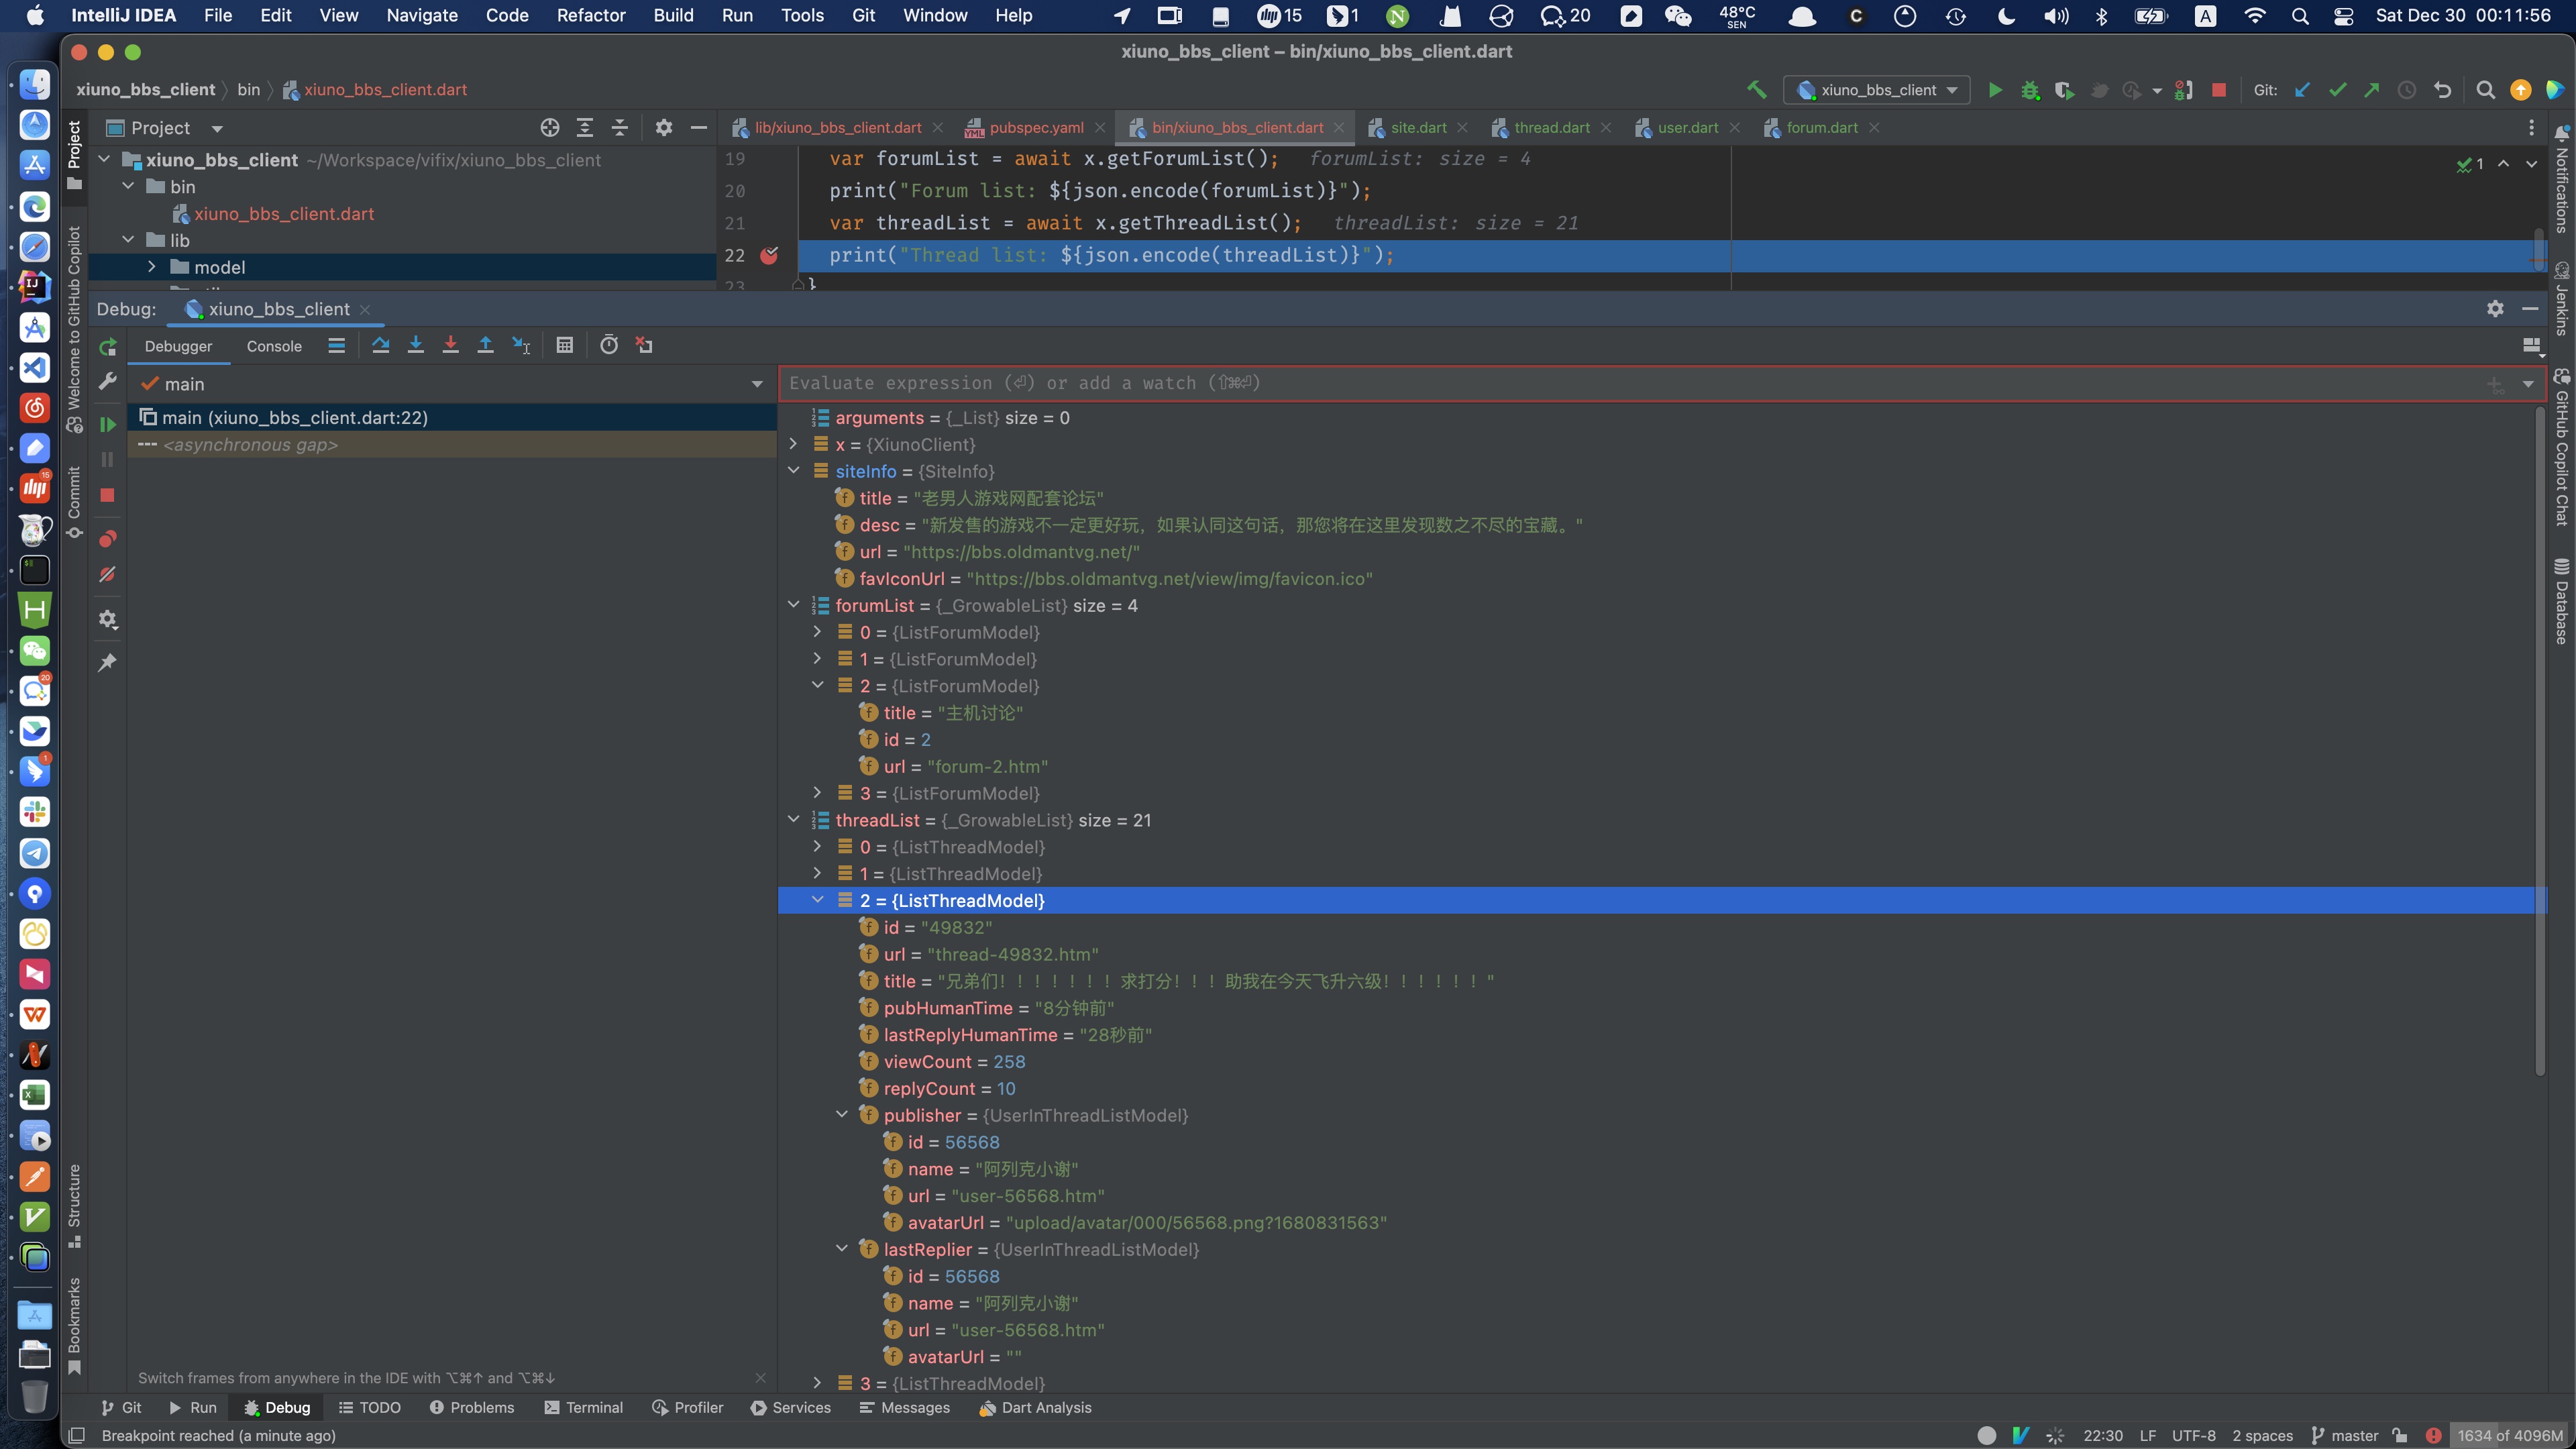Stop debugging with the red square in the debug side toolbar
The image size is (2576, 1449).
pyautogui.click(x=108, y=495)
